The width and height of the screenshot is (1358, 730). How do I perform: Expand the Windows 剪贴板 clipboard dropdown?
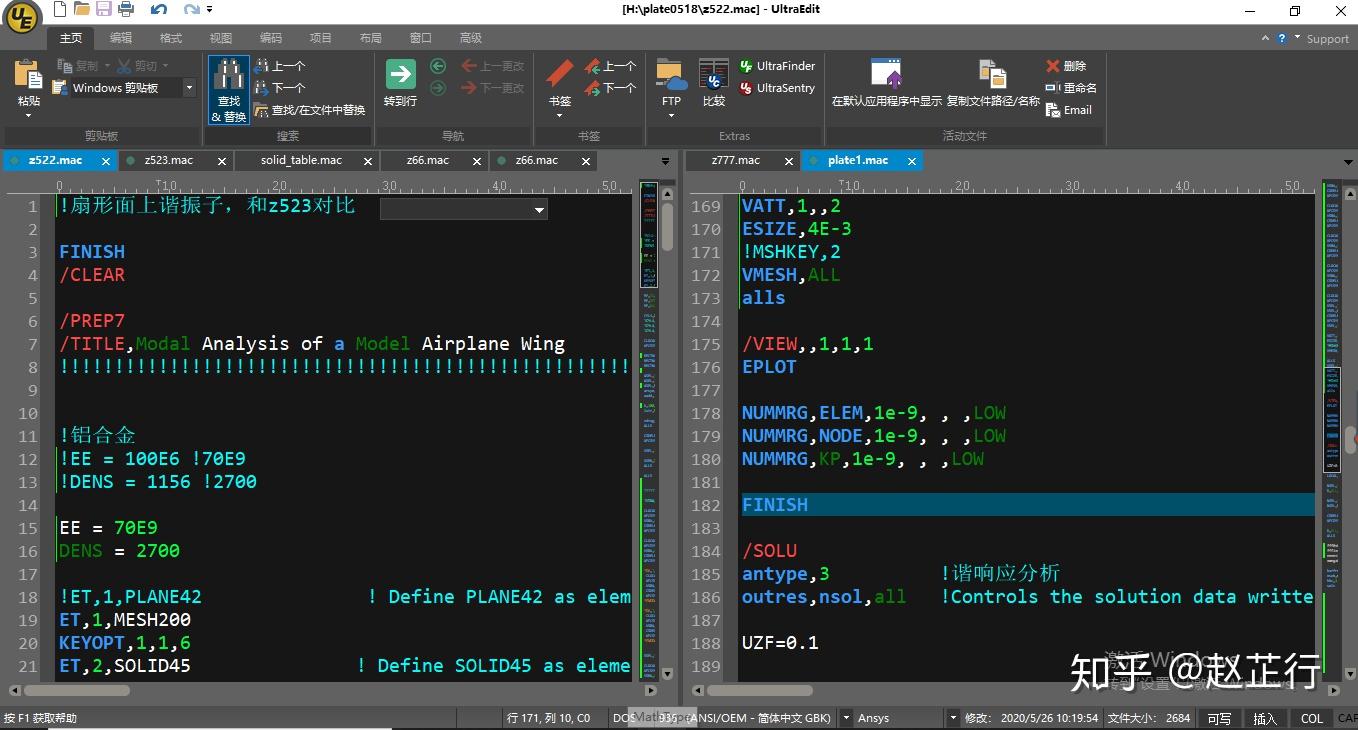(x=188, y=88)
